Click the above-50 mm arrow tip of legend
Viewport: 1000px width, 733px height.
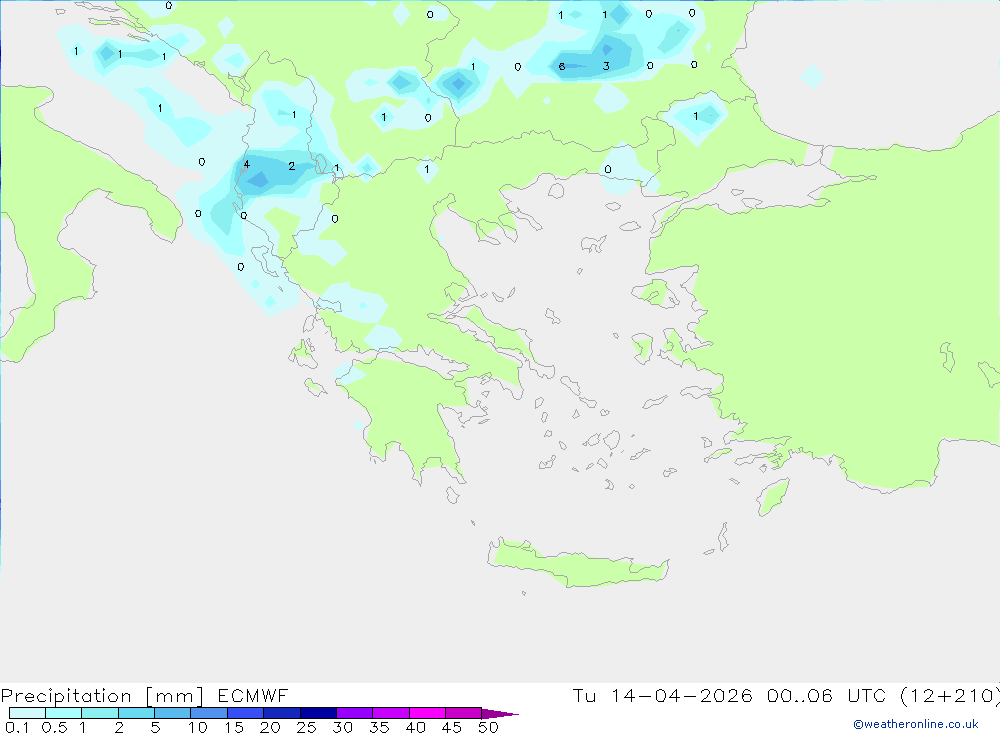[500, 714]
